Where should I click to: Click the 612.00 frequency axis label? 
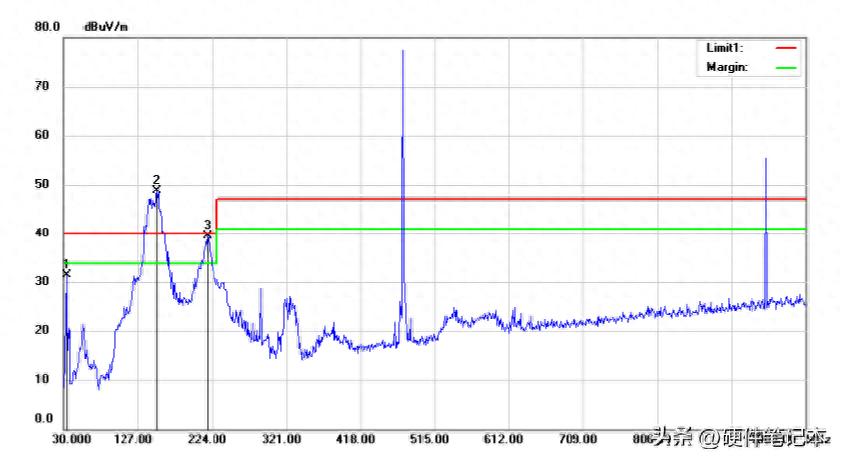pyautogui.click(x=503, y=439)
